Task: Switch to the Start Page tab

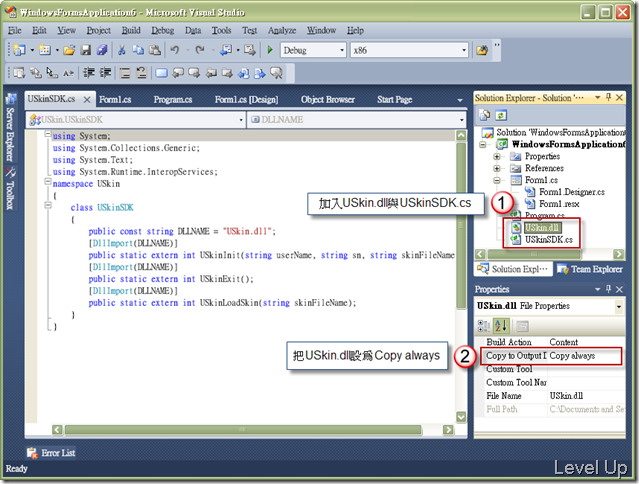Action: point(394,100)
